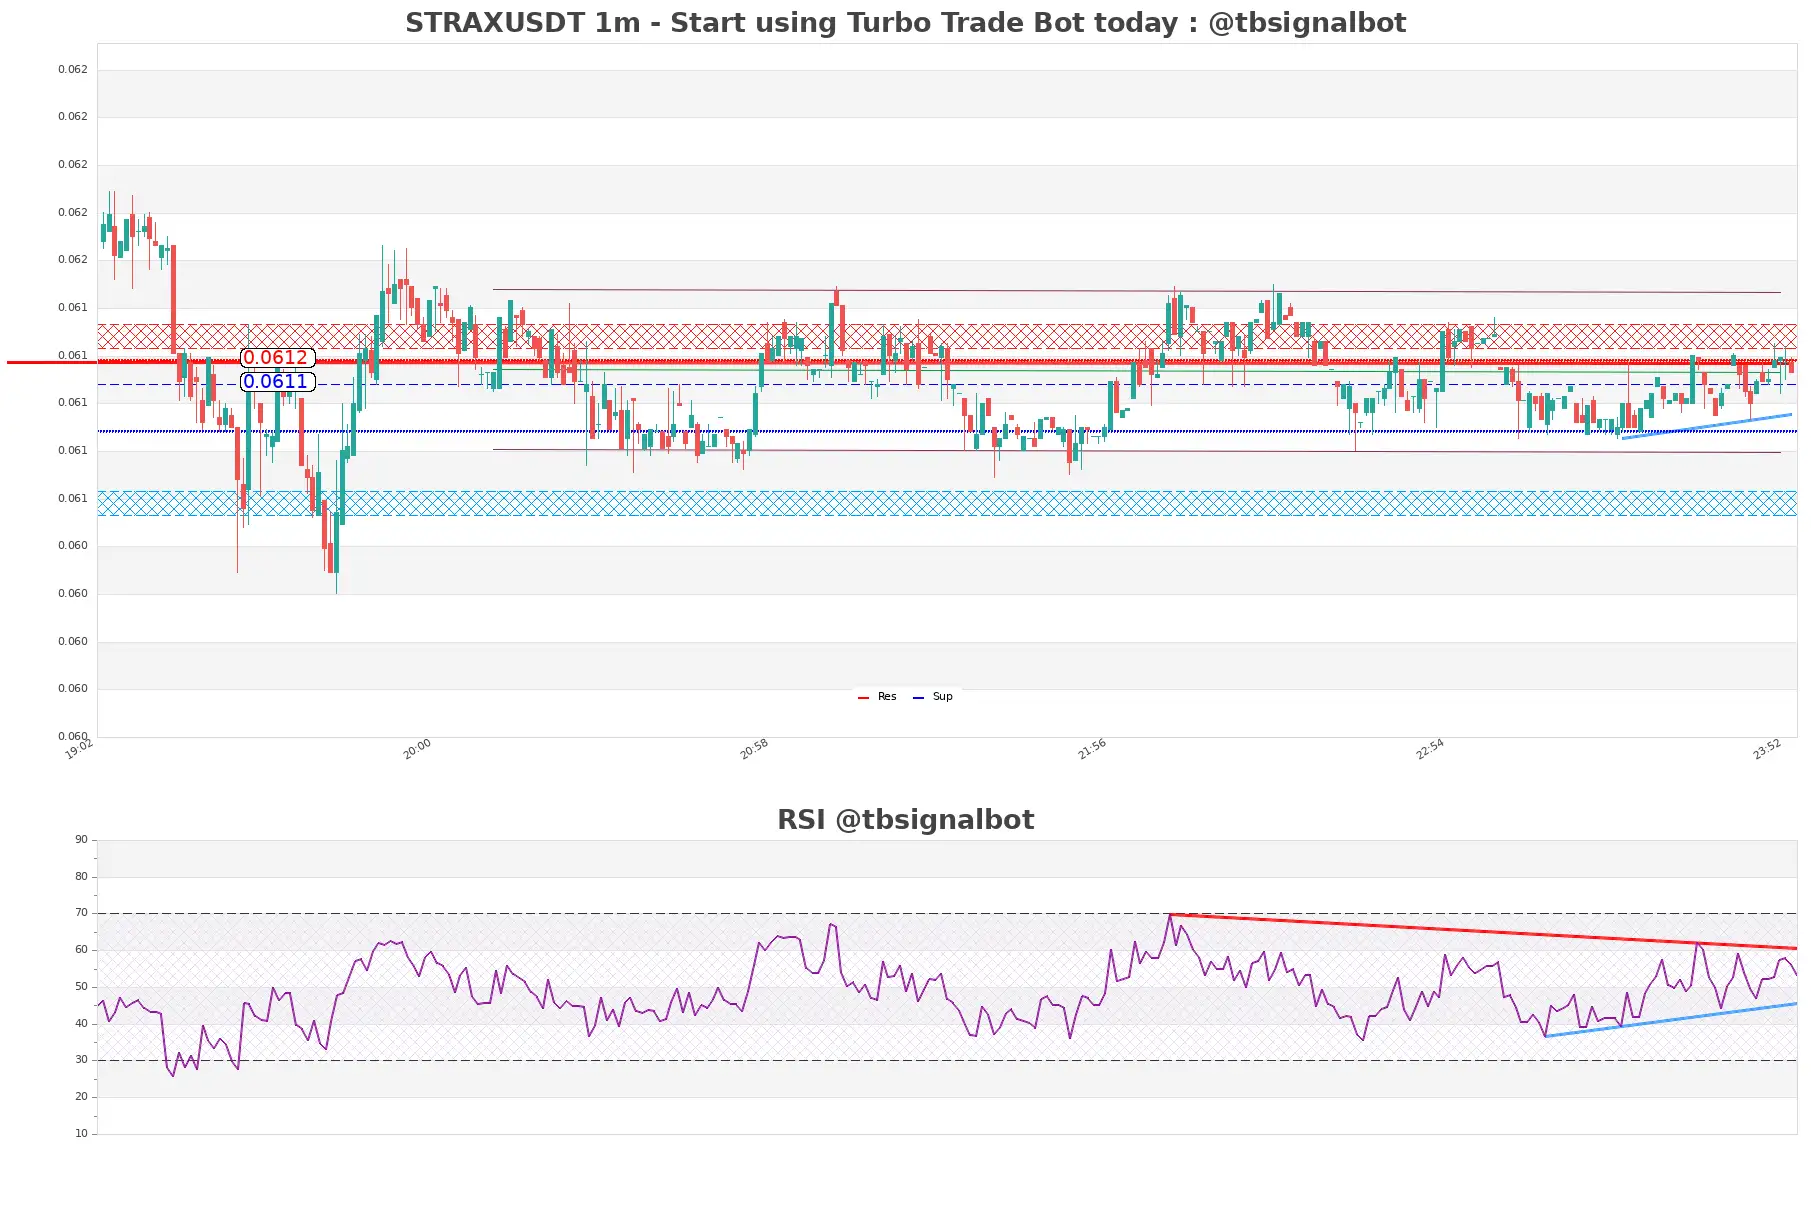1811x1208 pixels.
Task: Click the blue Sup legend line marker
Action: [x=919, y=697]
